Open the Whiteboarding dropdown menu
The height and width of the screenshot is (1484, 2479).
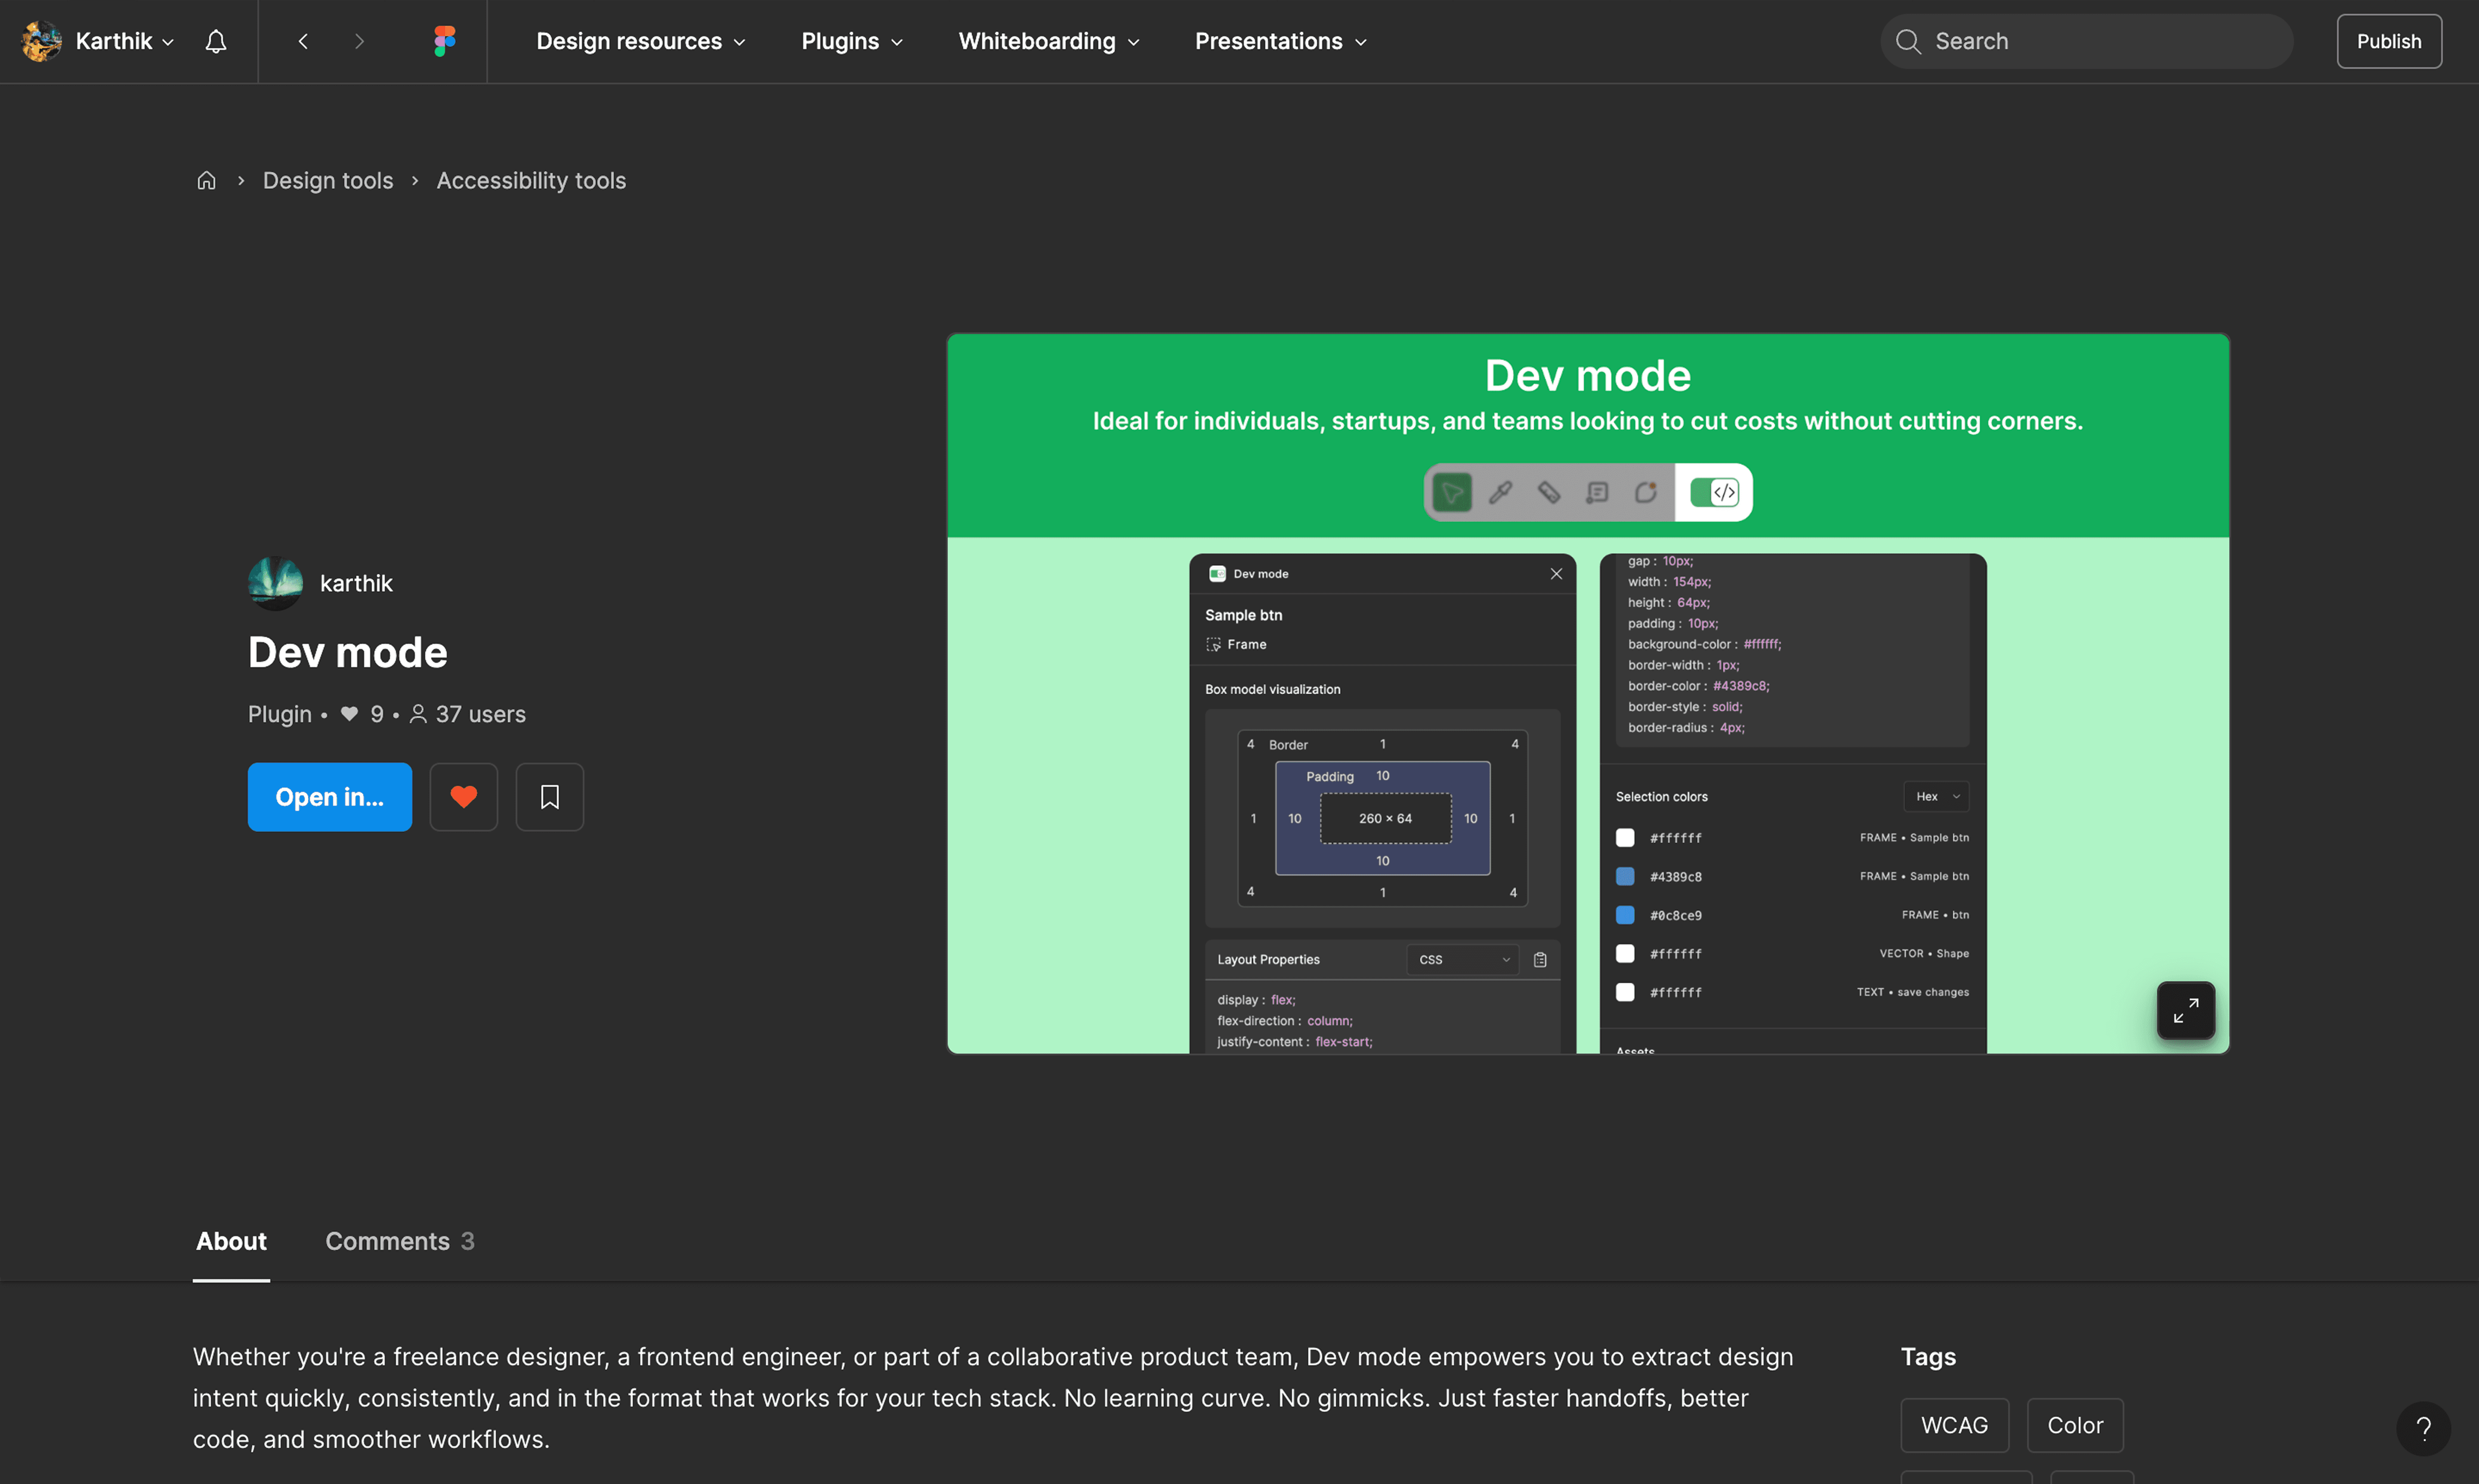1049,41
